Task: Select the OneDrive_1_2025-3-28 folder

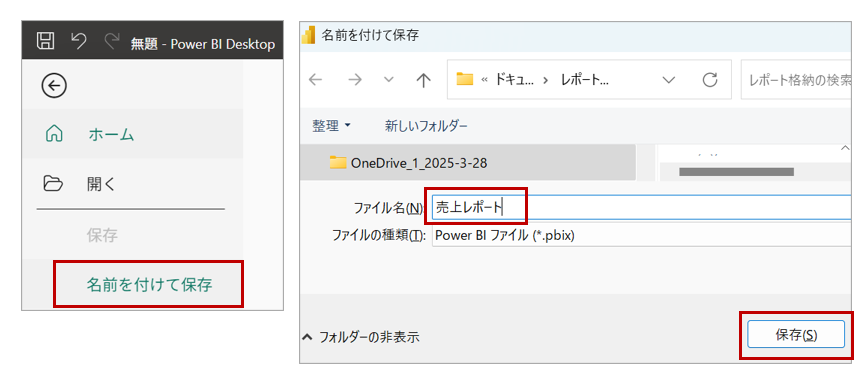Action: coord(467,163)
